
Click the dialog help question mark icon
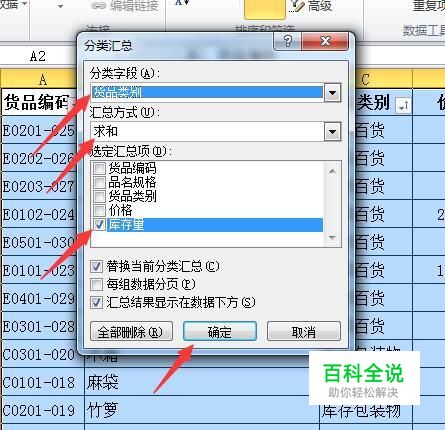(288, 41)
